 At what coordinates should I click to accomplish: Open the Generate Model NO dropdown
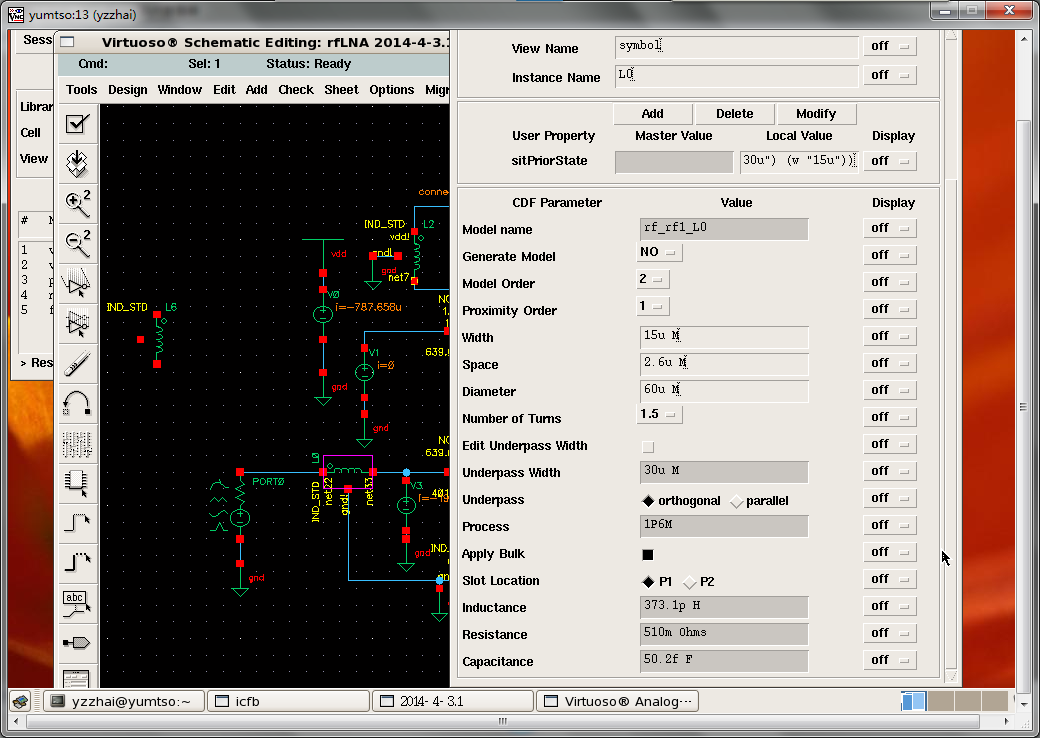(x=661, y=252)
